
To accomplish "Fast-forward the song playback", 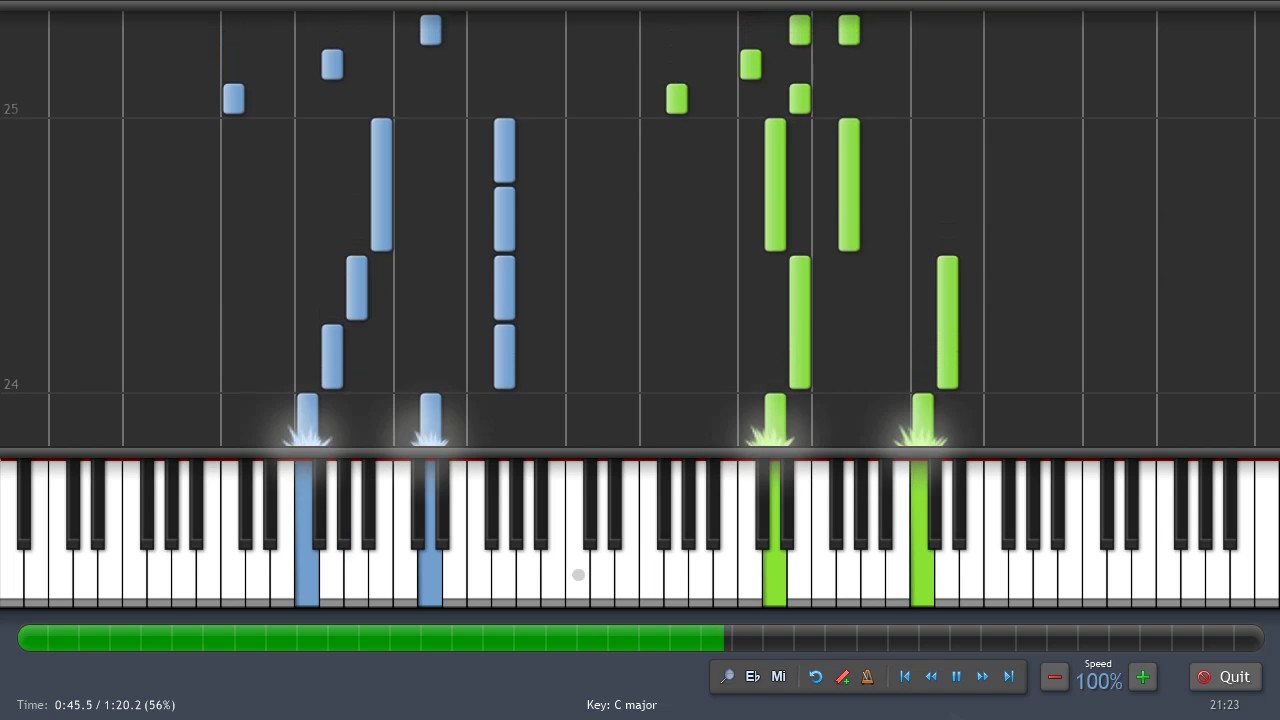I will point(982,677).
